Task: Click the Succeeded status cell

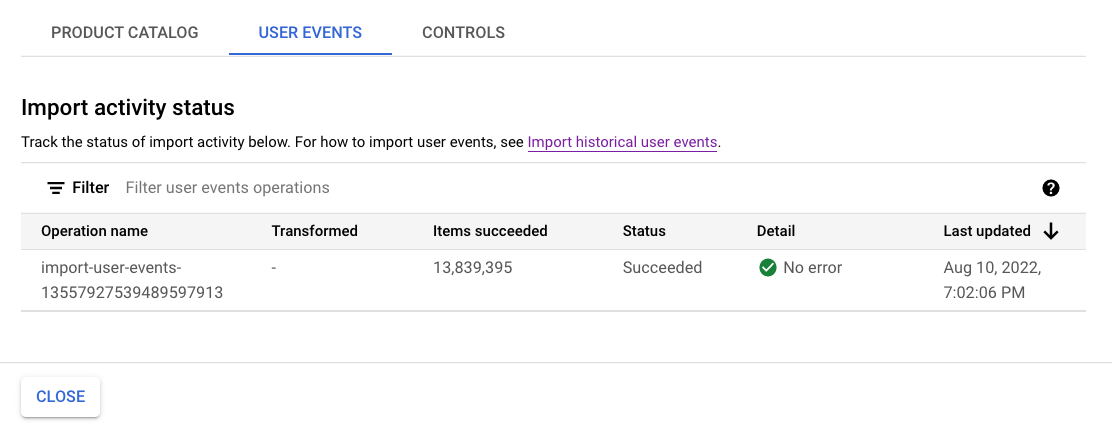Action: click(x=662, y=268)
